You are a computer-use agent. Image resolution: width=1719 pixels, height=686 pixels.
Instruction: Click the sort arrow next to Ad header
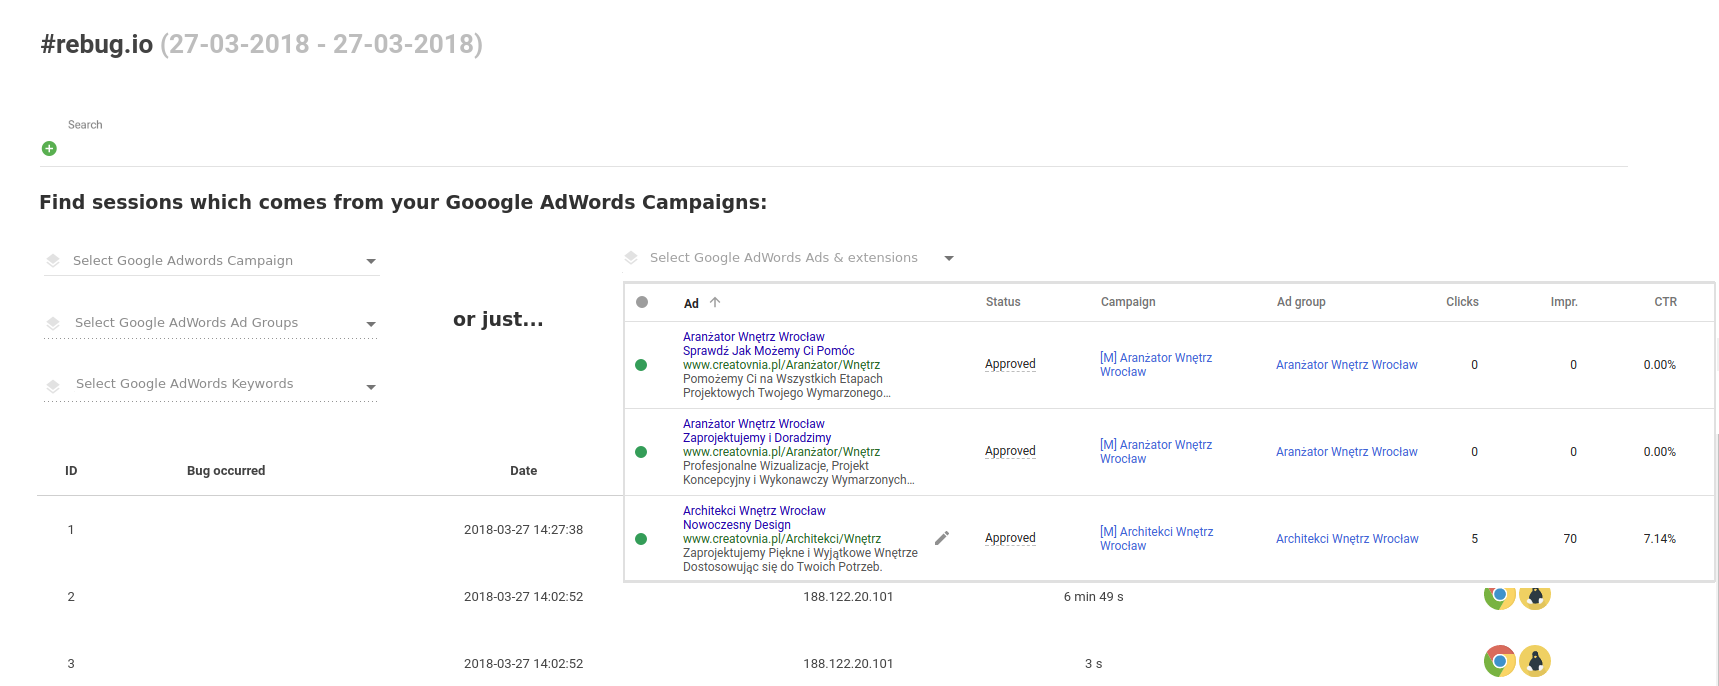point(715,302)
